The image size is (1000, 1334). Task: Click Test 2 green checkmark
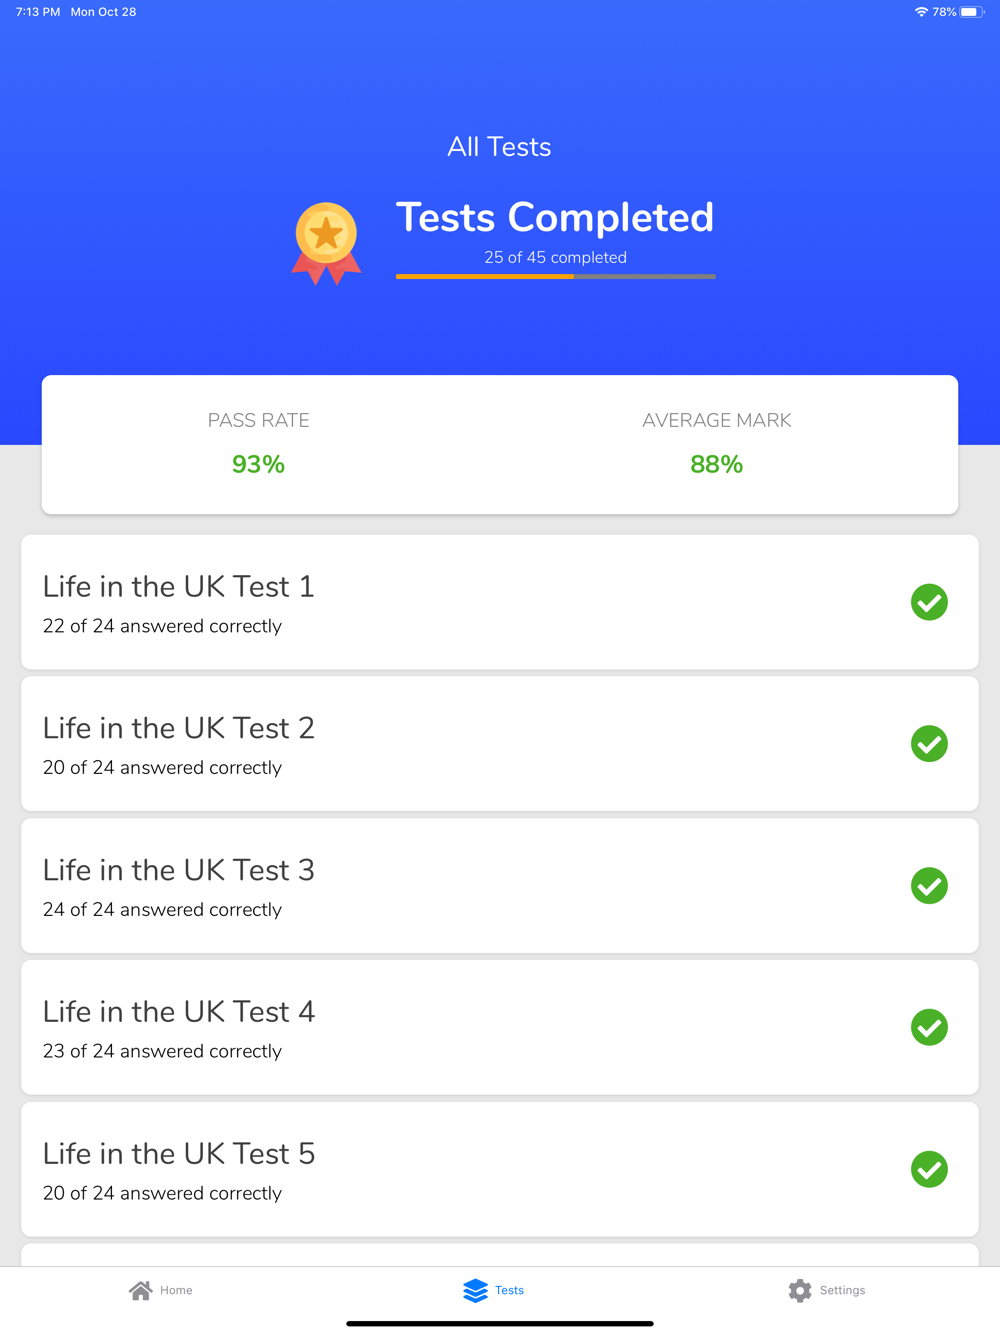(929, 744)
